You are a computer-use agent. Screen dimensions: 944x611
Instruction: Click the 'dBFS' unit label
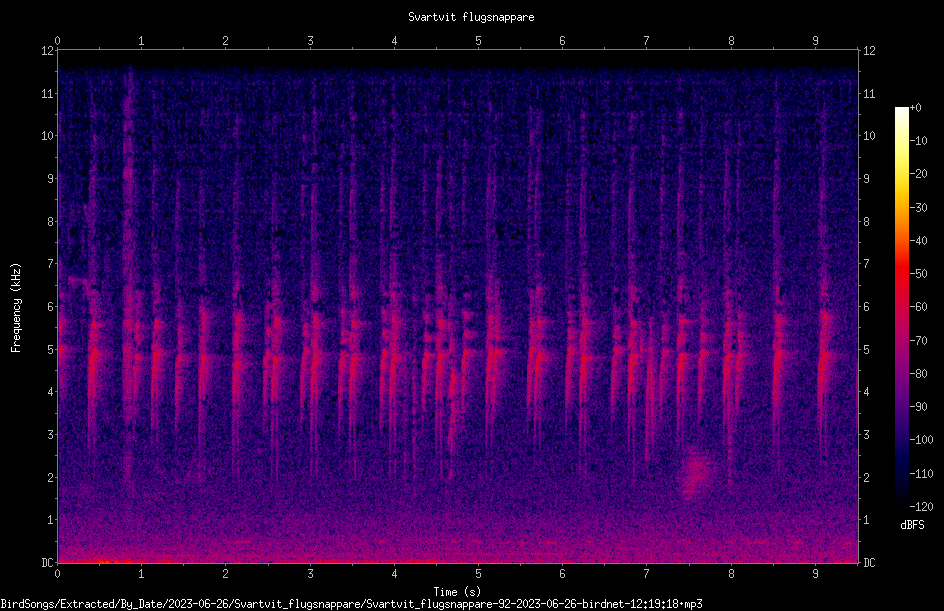(912, 525)
